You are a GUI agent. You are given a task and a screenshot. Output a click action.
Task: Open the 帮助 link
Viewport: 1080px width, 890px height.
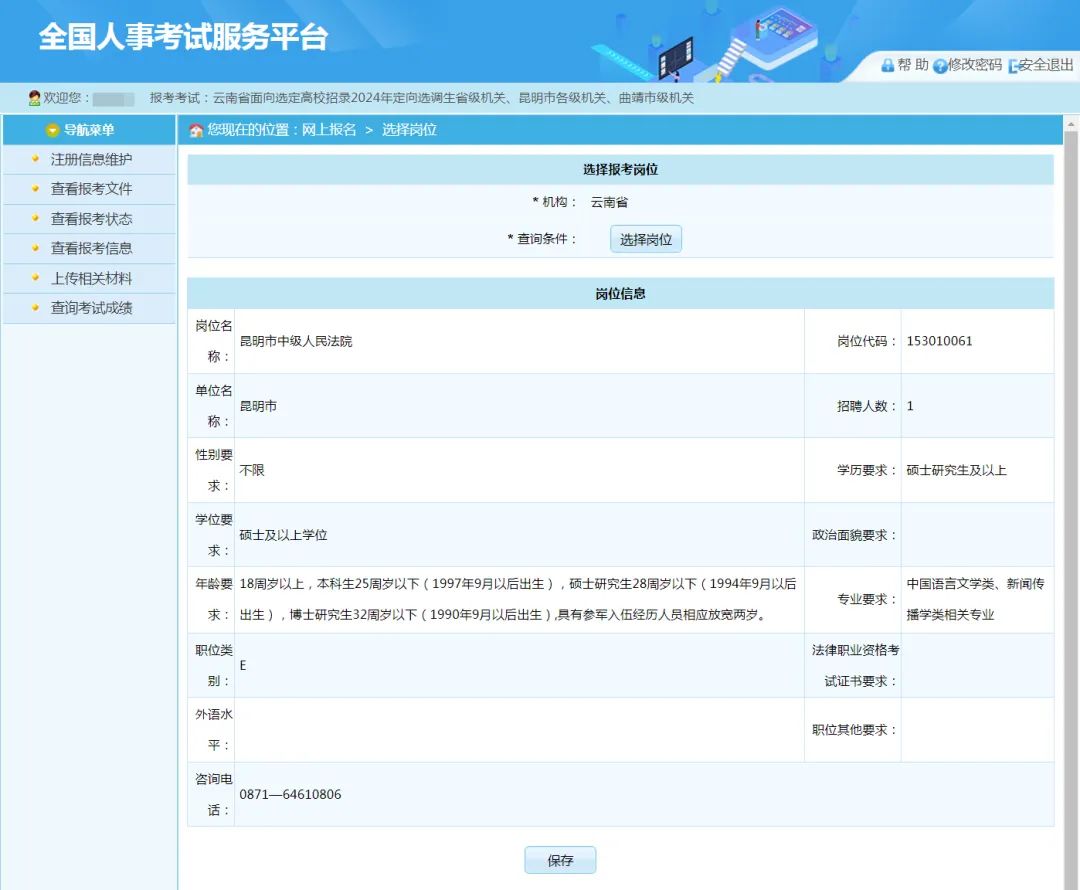(x=913, y=65)
